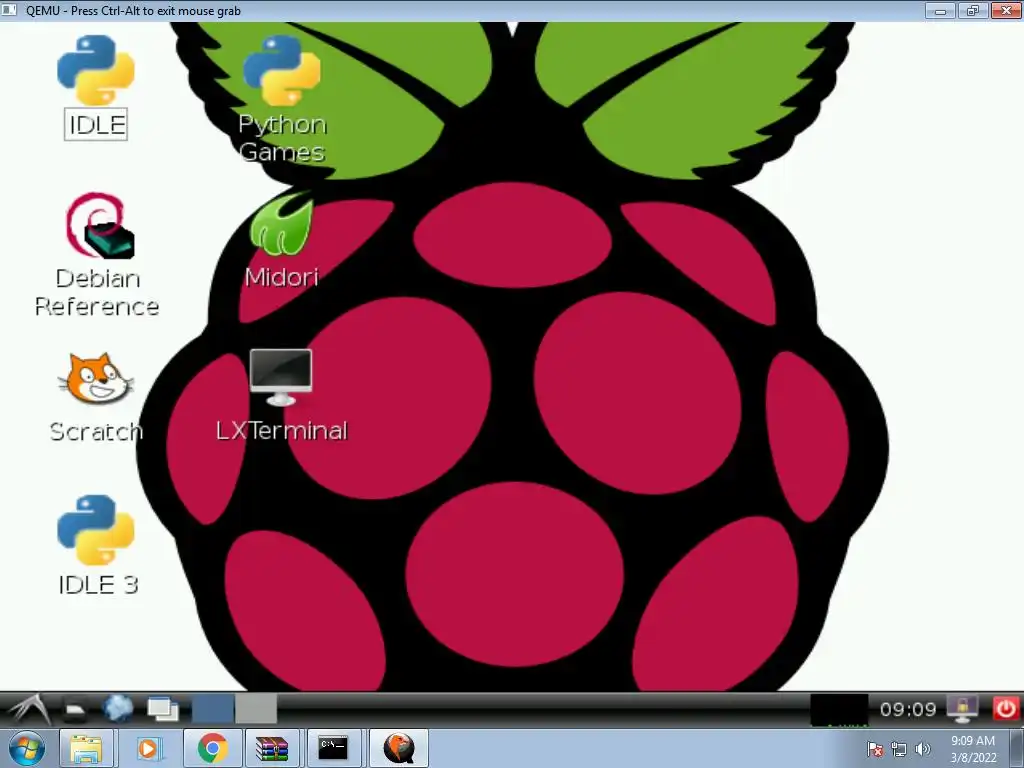Open Scratch cat icon on desktop
The height and width of the screenshot is (768, 1024).
(x=96, y=397)
